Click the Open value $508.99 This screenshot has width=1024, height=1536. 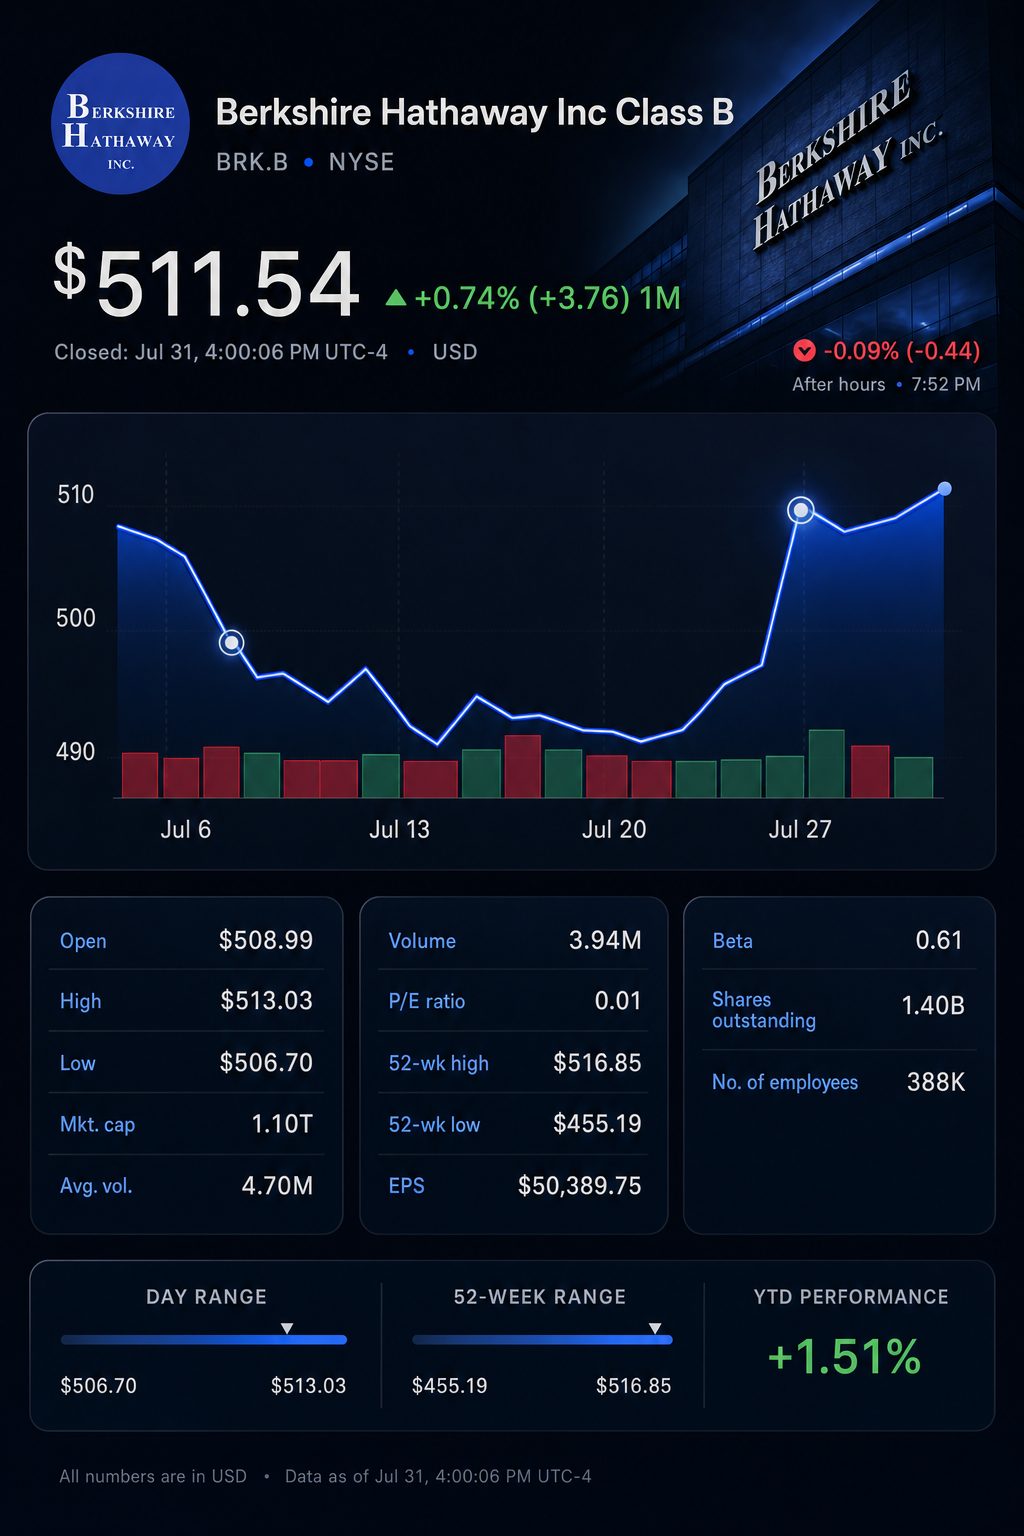coord(266,940)
